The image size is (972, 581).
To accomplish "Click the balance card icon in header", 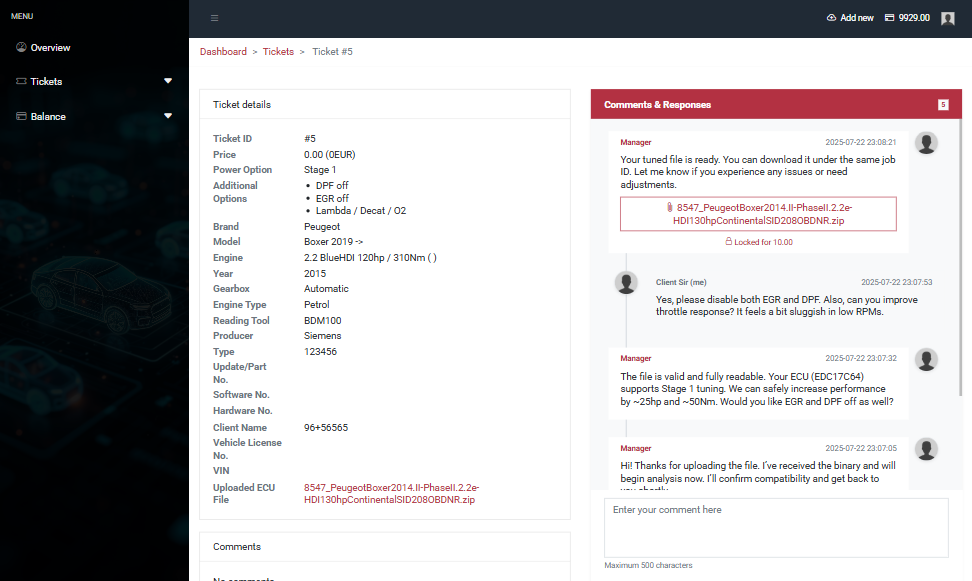I will coord(889,18).
